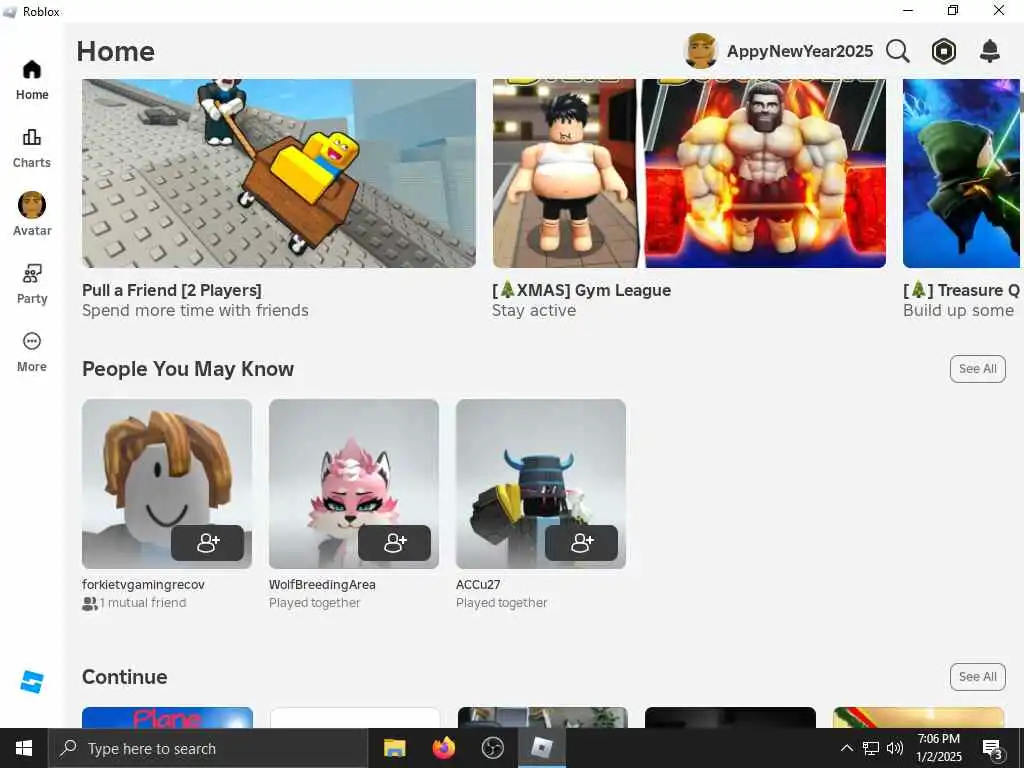Click the AppyNewYear2025 profile avatar picture
The image size is (1024, 768).
(701, 51)
